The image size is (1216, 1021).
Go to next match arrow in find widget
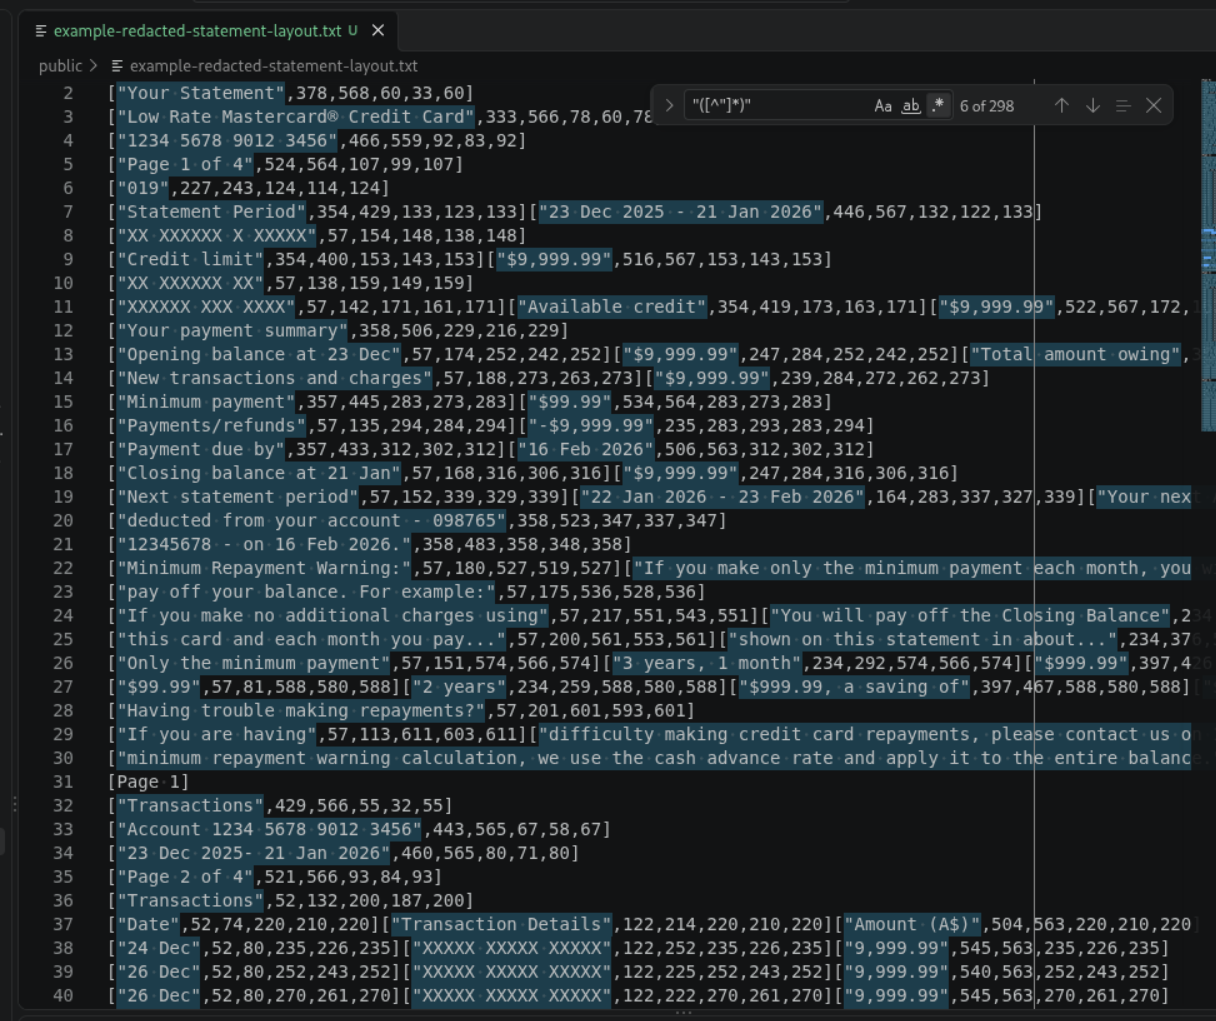coord(1093,105)
